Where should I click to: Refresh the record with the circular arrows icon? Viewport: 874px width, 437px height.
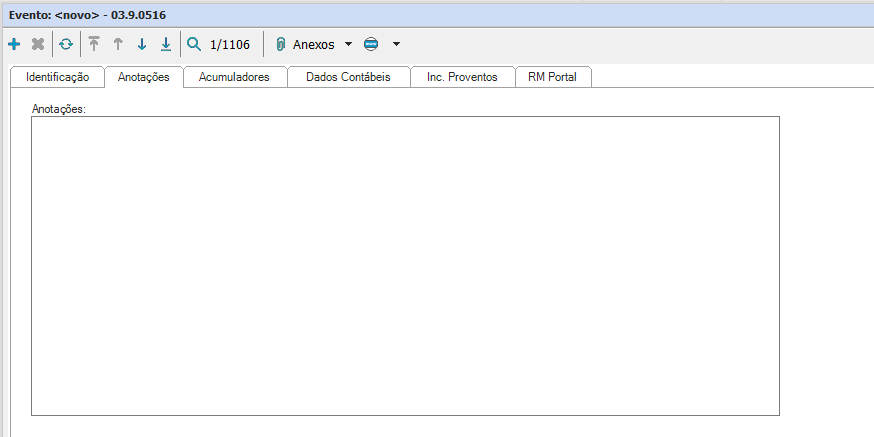pyautogui.click(x=66, y=45)
